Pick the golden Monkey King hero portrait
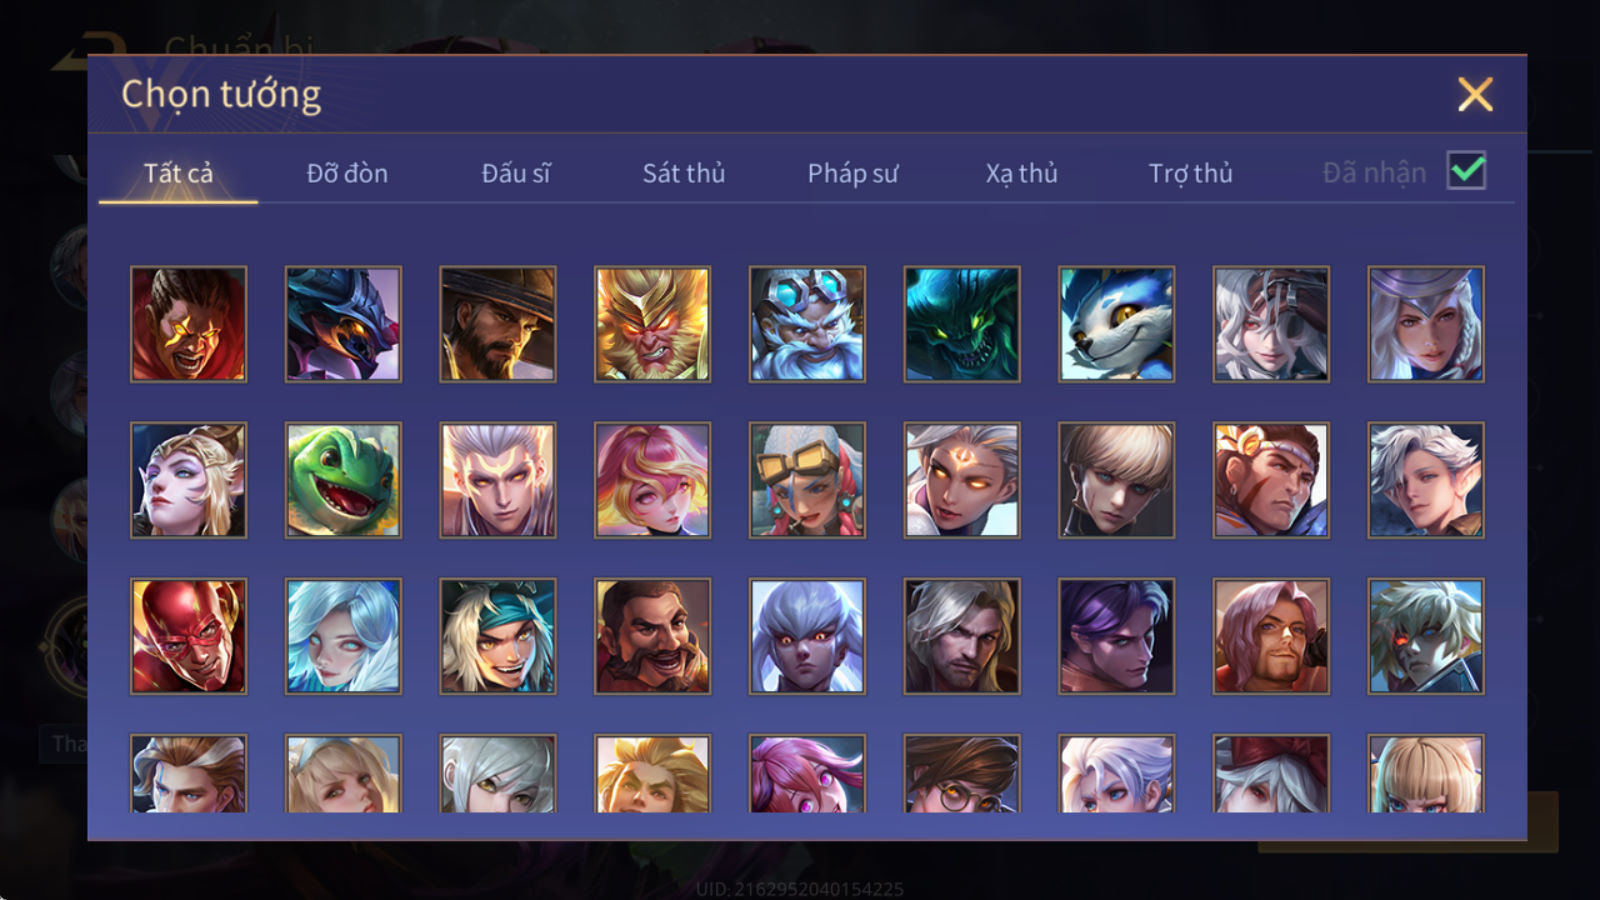This screenshot has width=1600, height=900. pos(652,324)
